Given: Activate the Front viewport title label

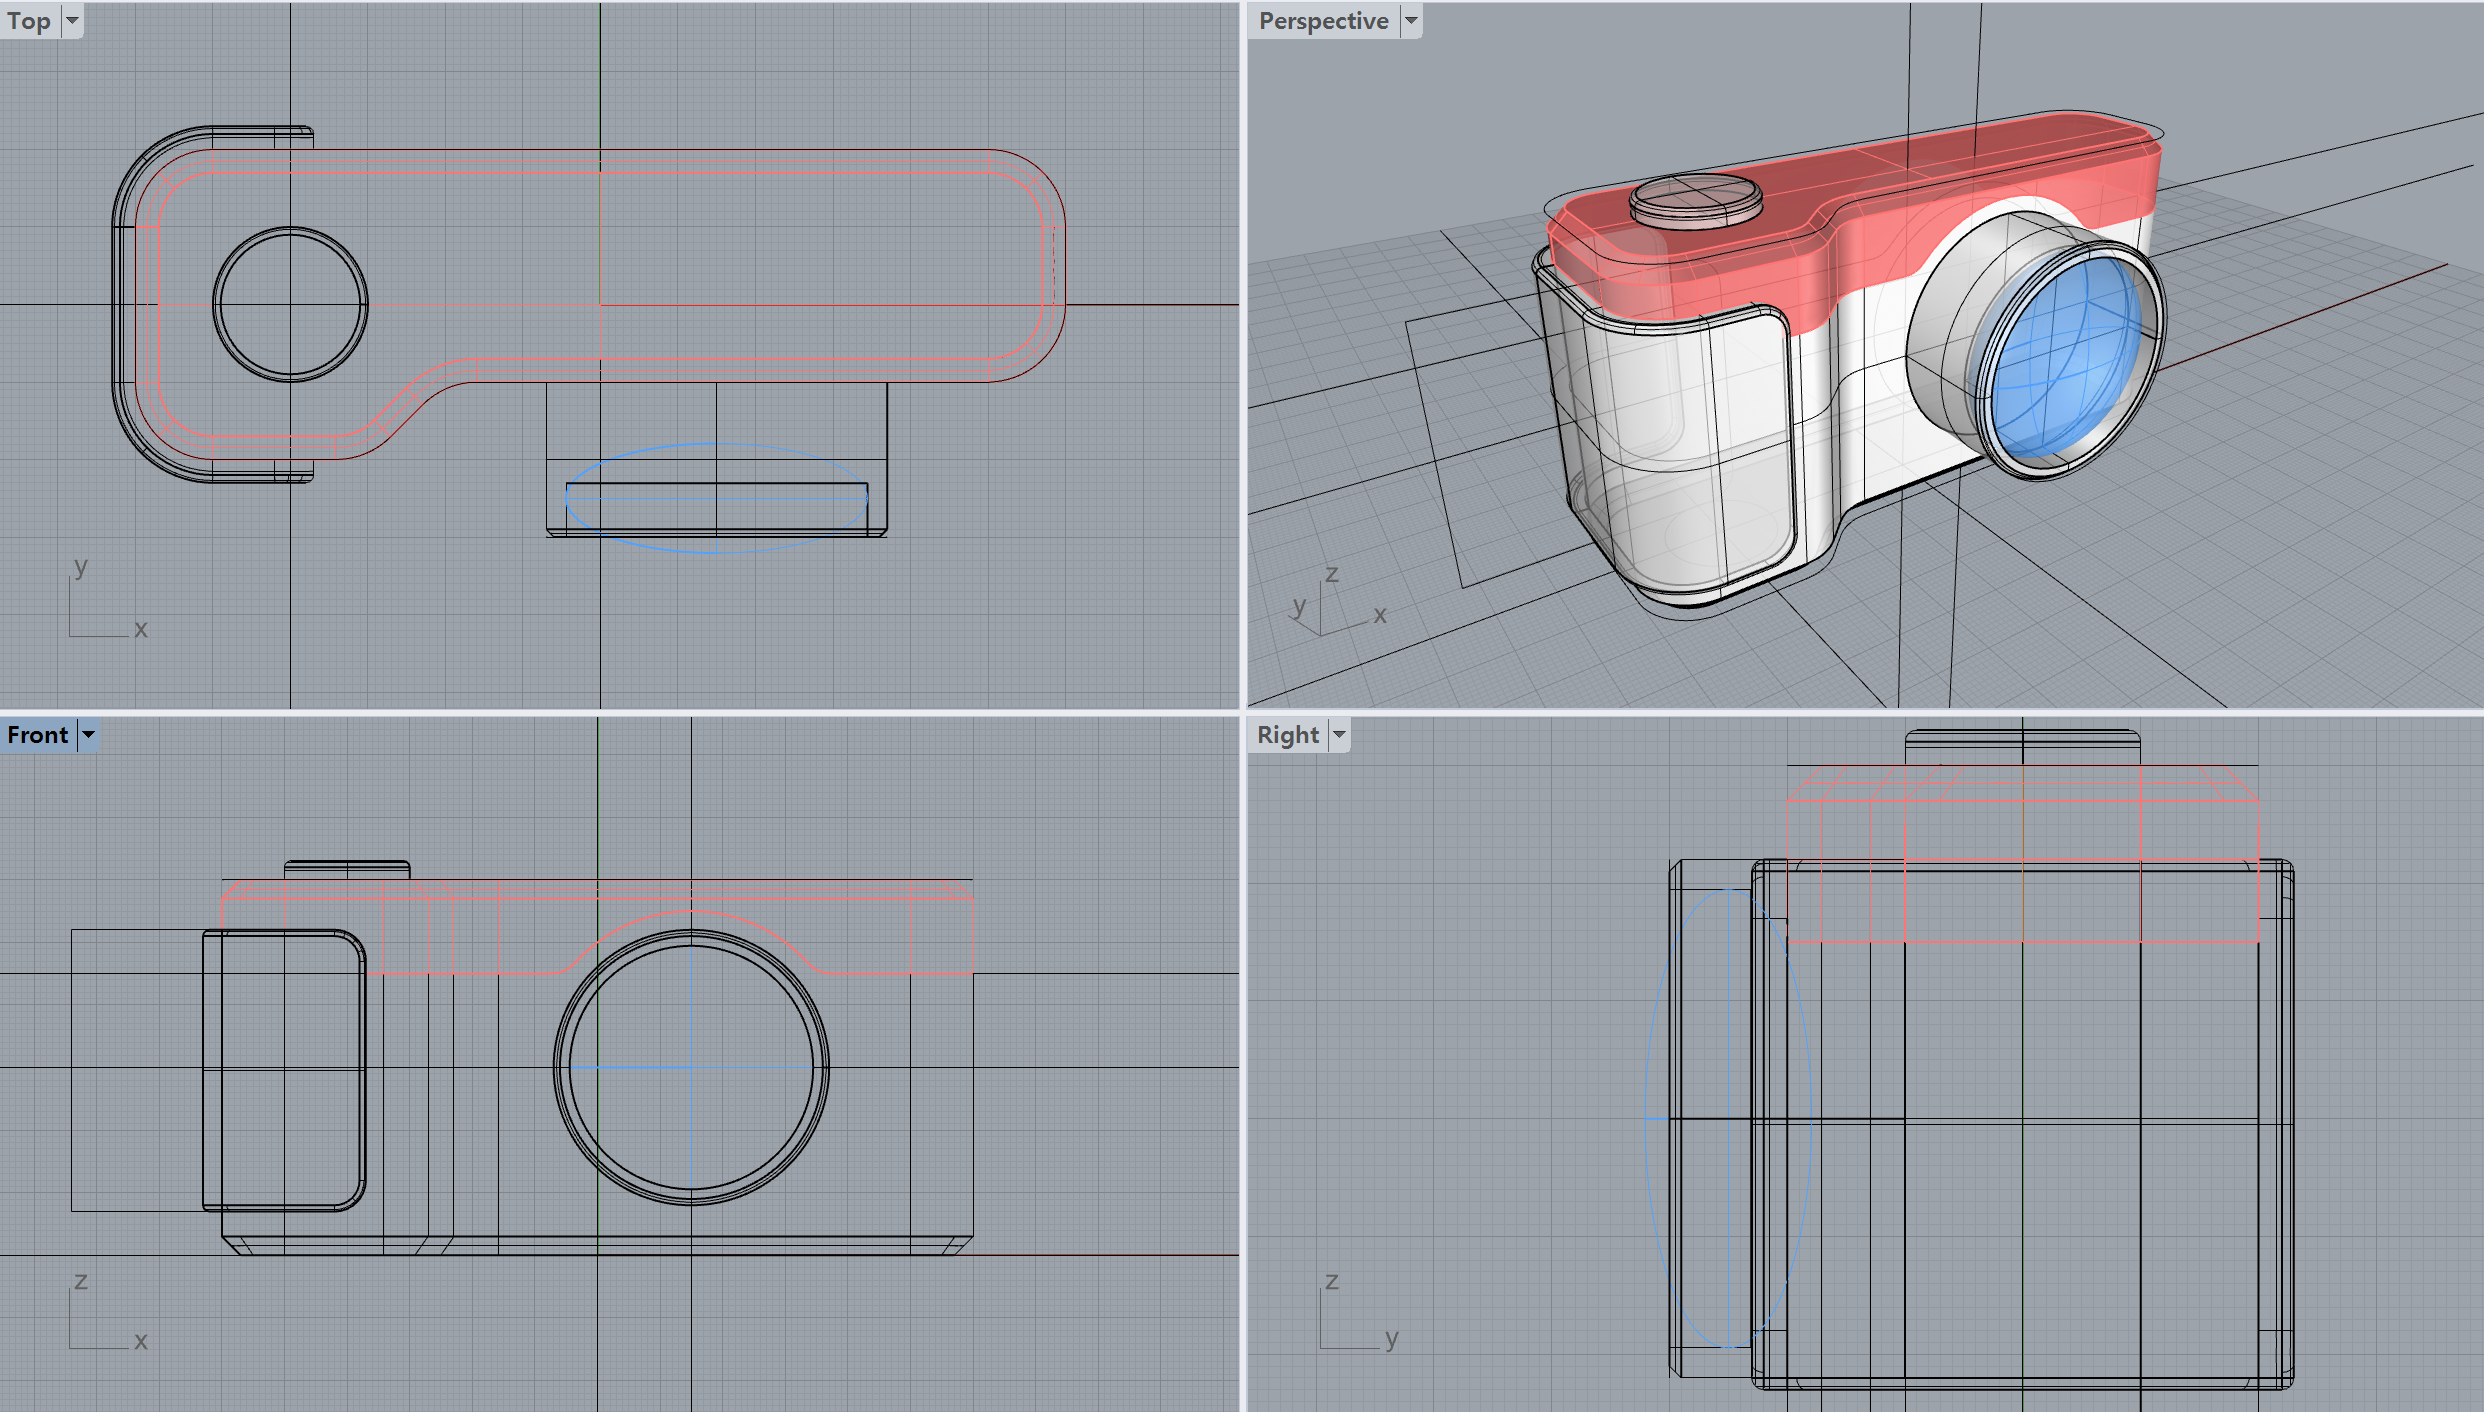Looking at the screenshot, I should pyautogui.click(x=38, y=735).
